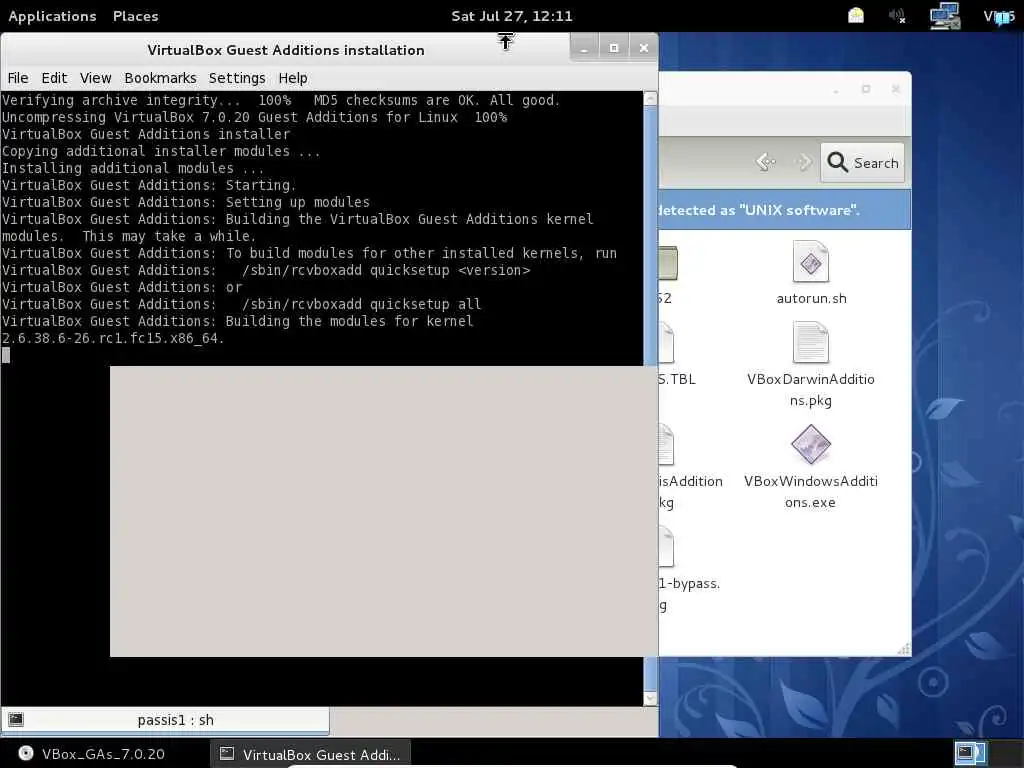Click the terminal vertical scrollbar track
Screen dimensions: 1024x768
click(650, 235)
